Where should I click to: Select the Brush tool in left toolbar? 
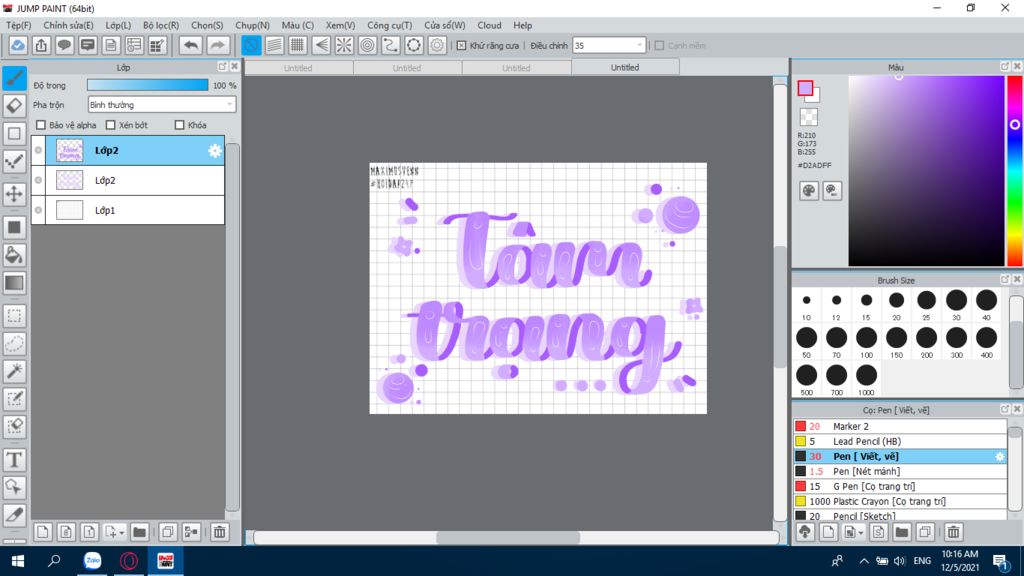coord(14,78)
